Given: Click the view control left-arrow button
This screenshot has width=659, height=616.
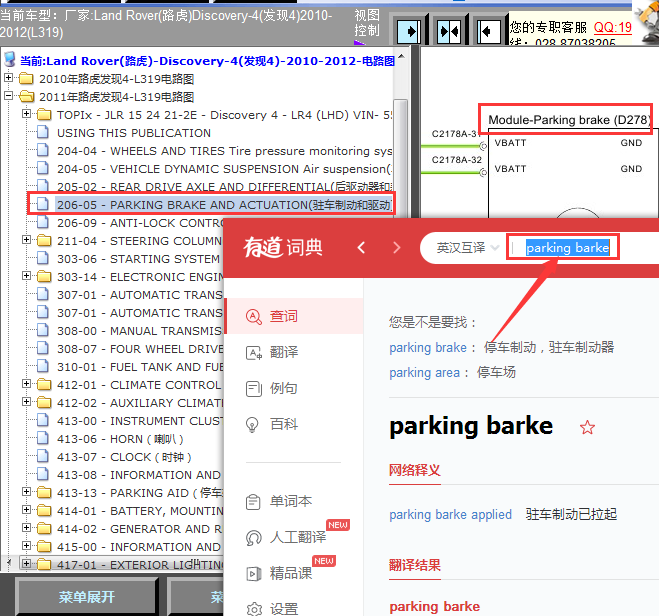Looking at the screenshot, I should (x=489, y=31).
